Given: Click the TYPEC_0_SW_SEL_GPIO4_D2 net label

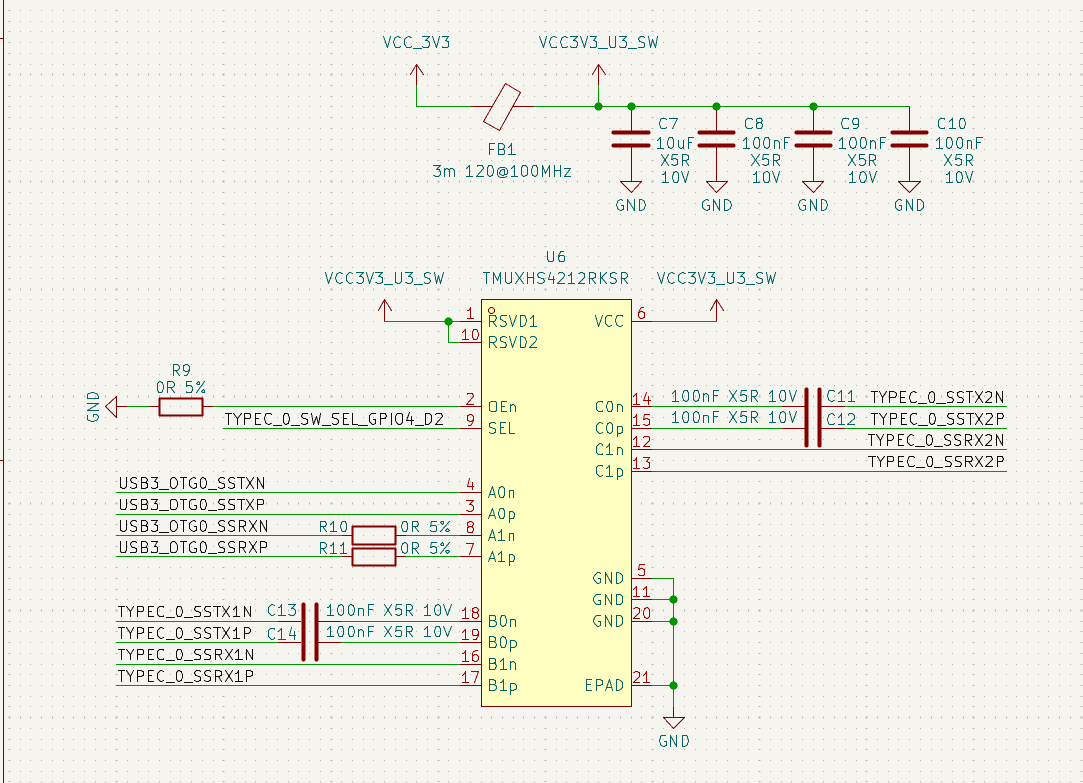Looking at the screenshot, I should (334, 420).
